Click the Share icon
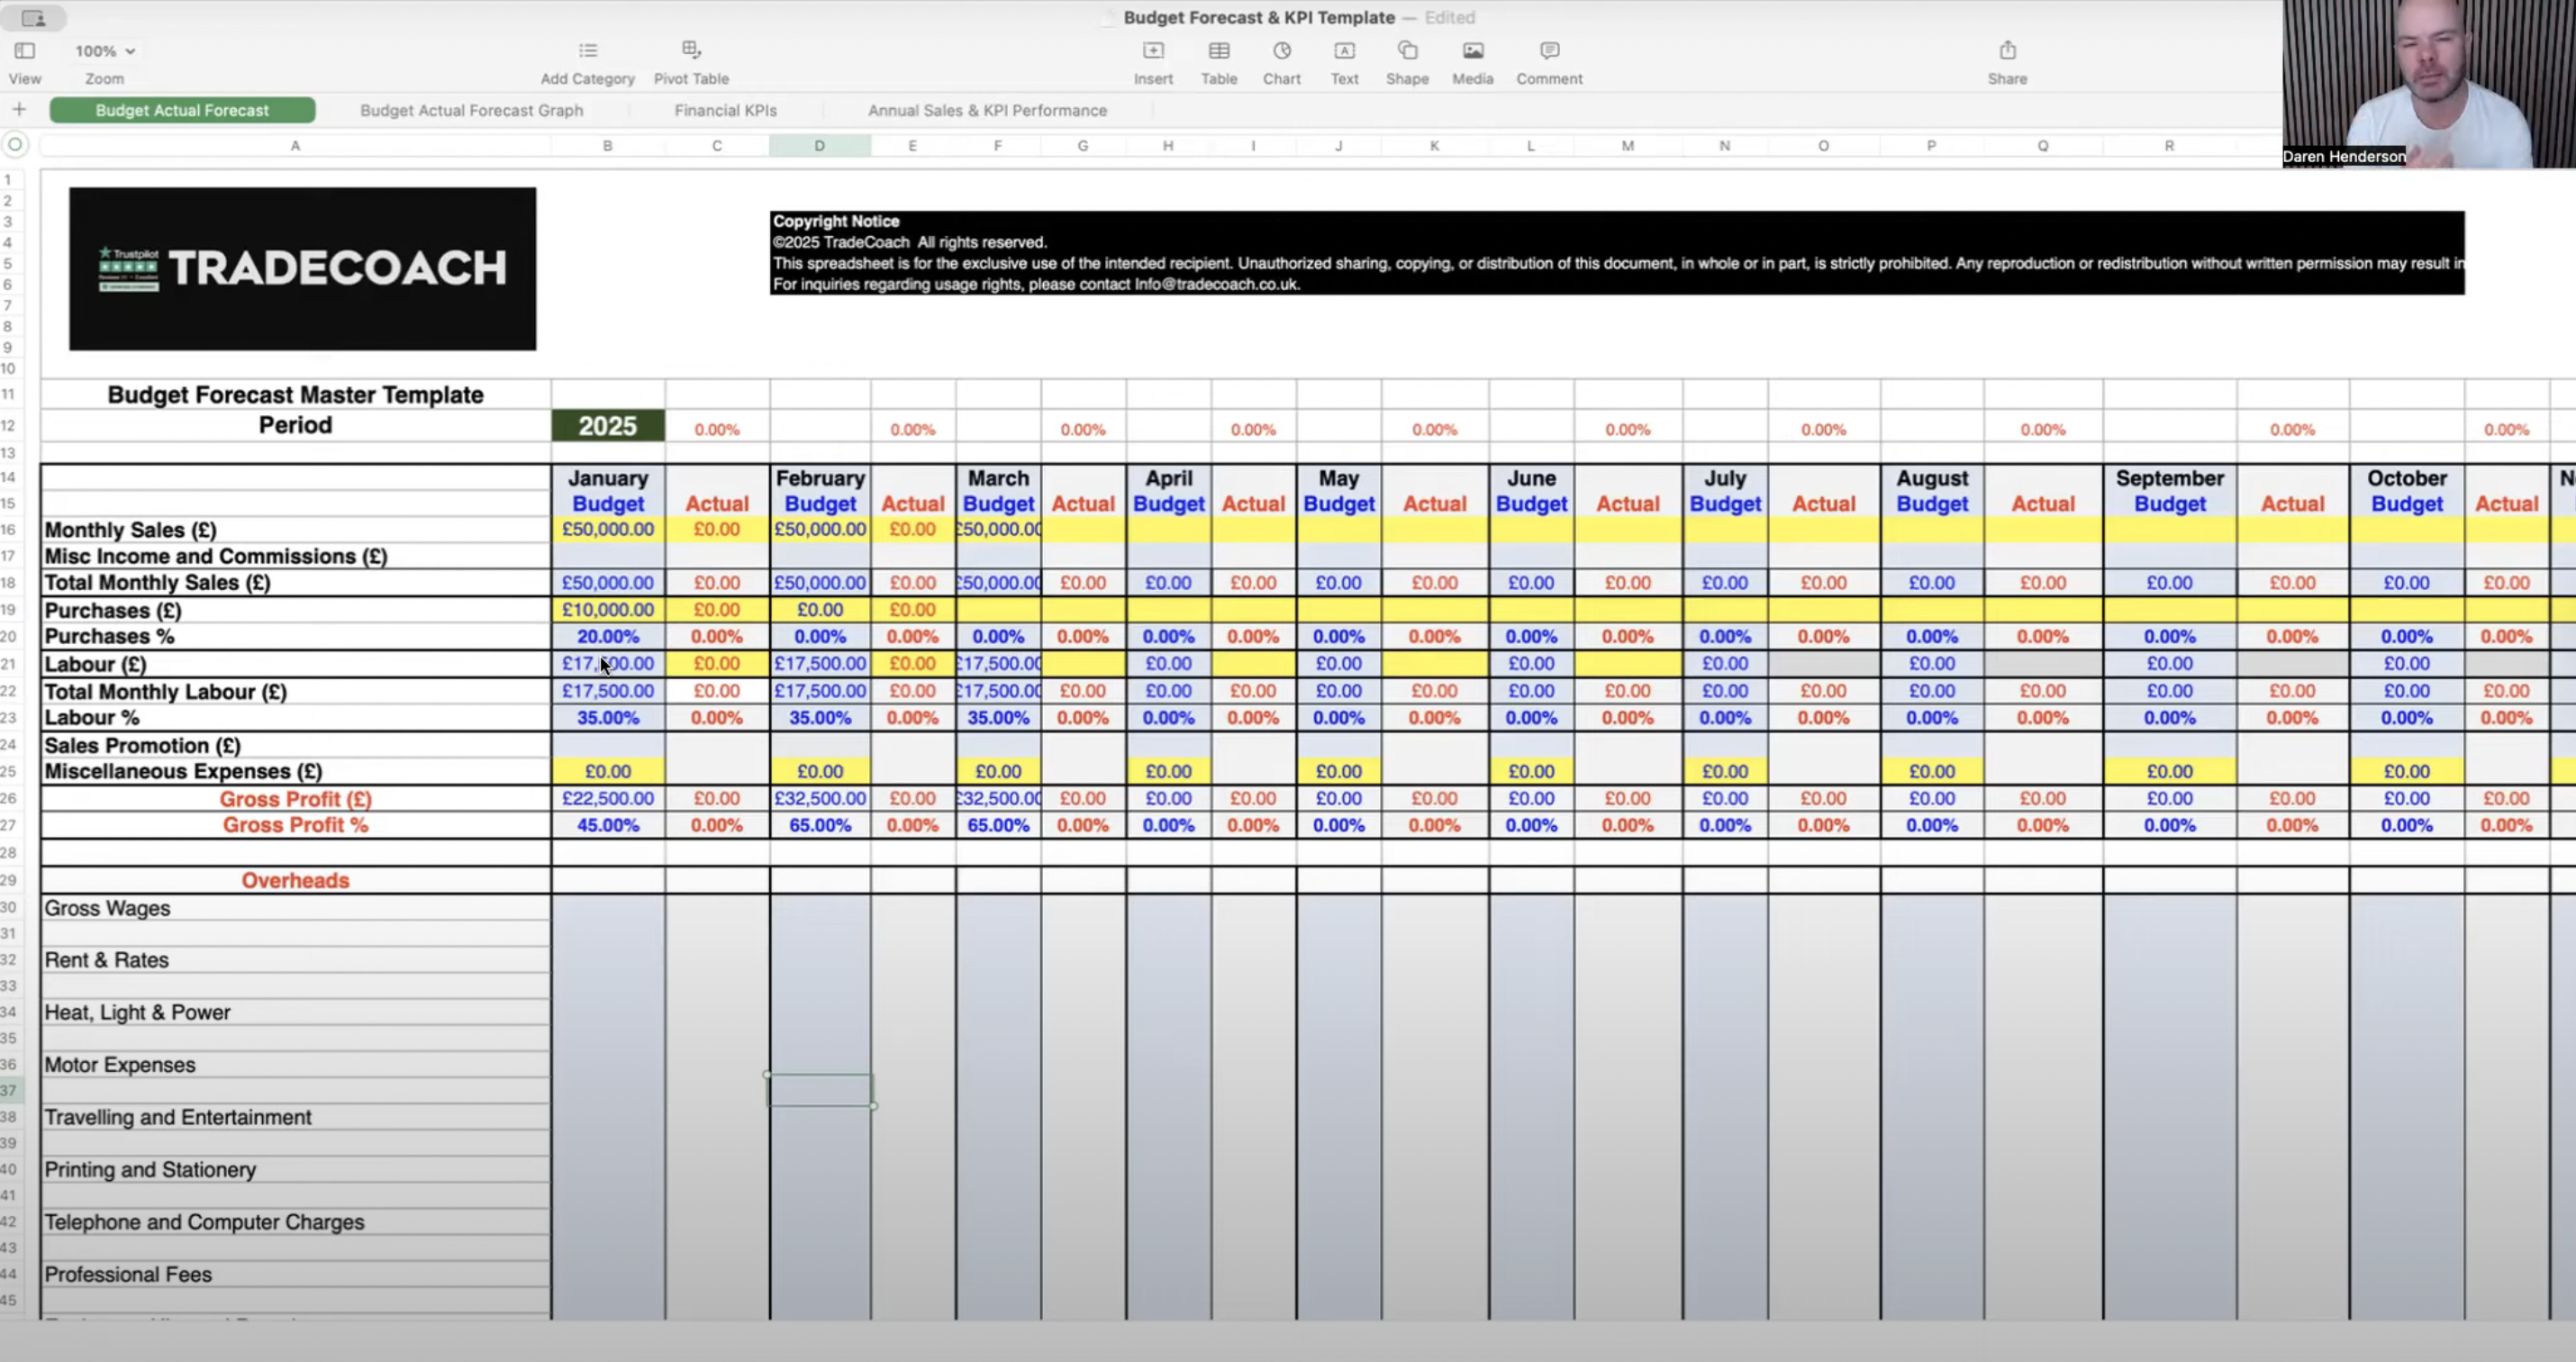2576x1362 pixels. (2008, 51)
